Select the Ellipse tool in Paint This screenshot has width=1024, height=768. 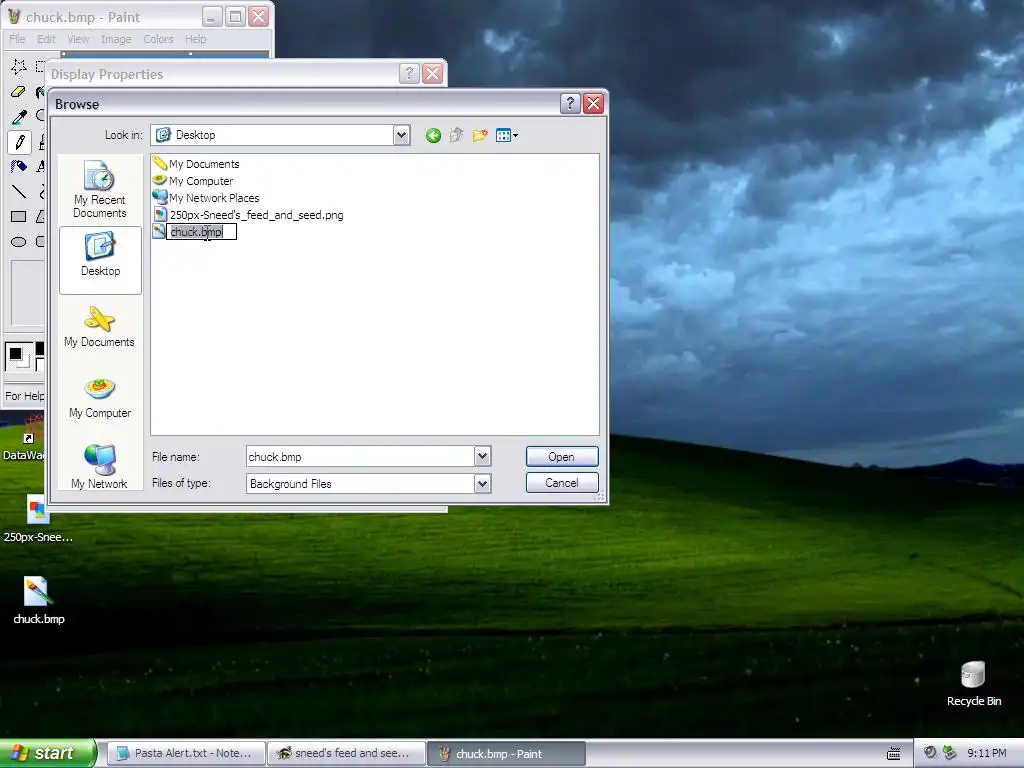18,242
